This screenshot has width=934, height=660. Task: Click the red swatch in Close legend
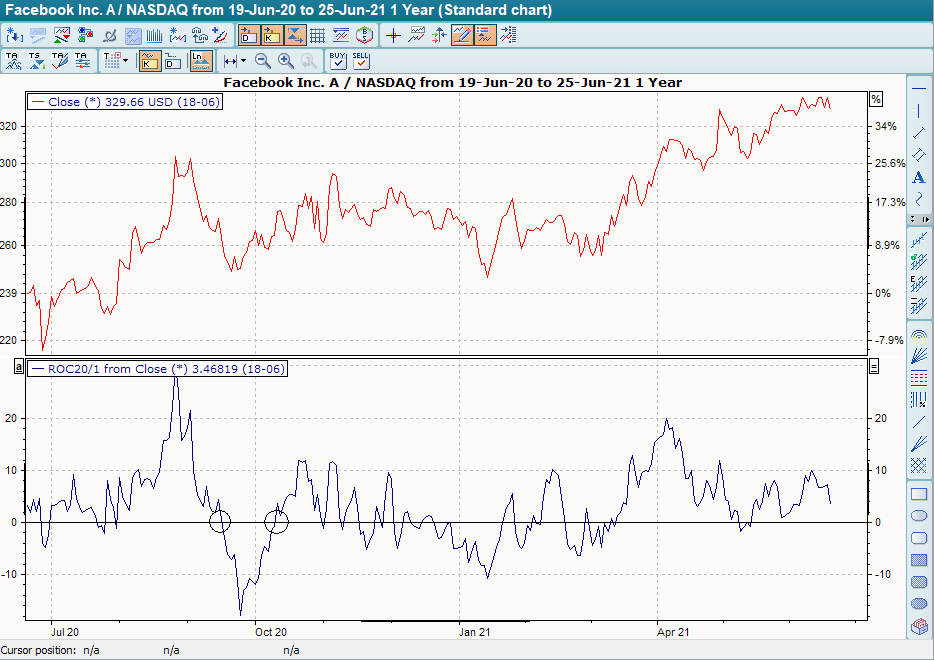click(38, 102)
